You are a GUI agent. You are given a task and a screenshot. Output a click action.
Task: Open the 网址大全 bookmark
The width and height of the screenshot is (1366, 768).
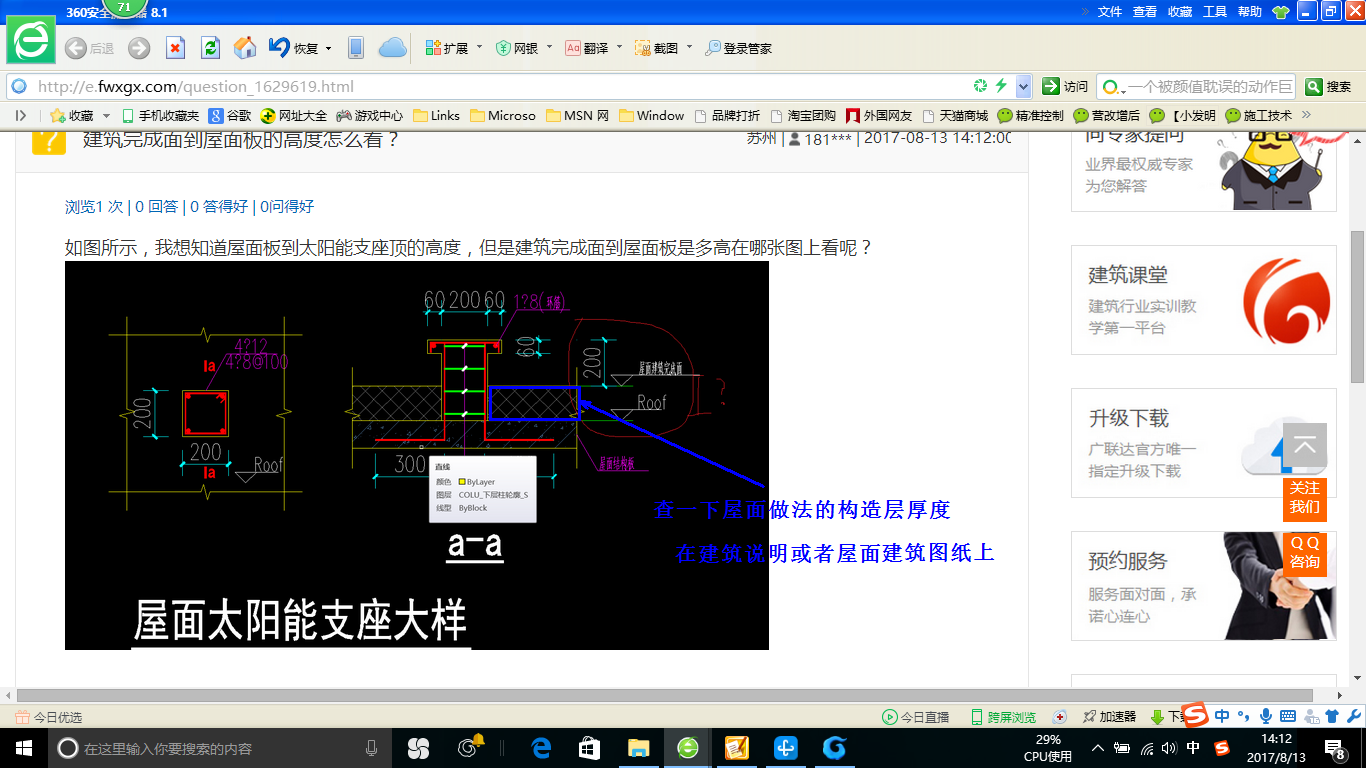click(294, 116)
